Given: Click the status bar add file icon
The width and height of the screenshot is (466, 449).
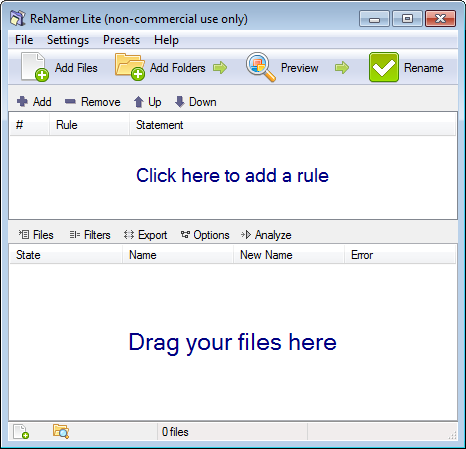Looking at the screenshot, I should pyautogui.click(x=21, y=431).
